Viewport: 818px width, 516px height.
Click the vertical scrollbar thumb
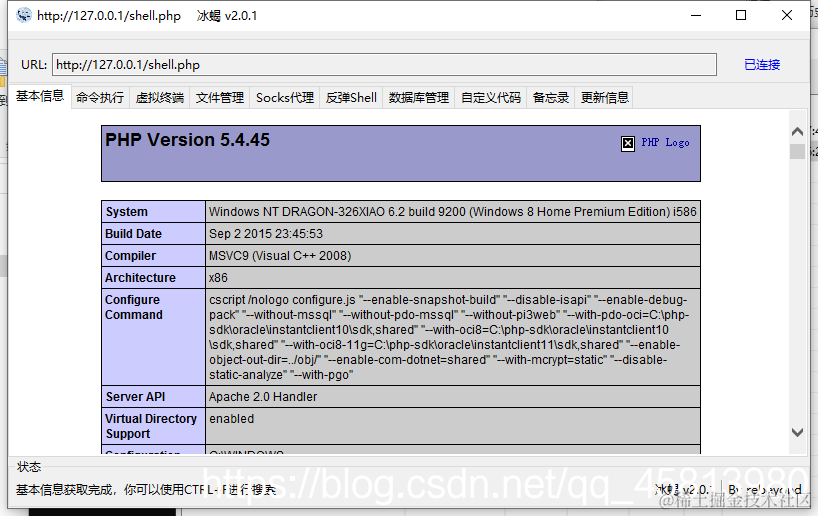coord(797,151)
